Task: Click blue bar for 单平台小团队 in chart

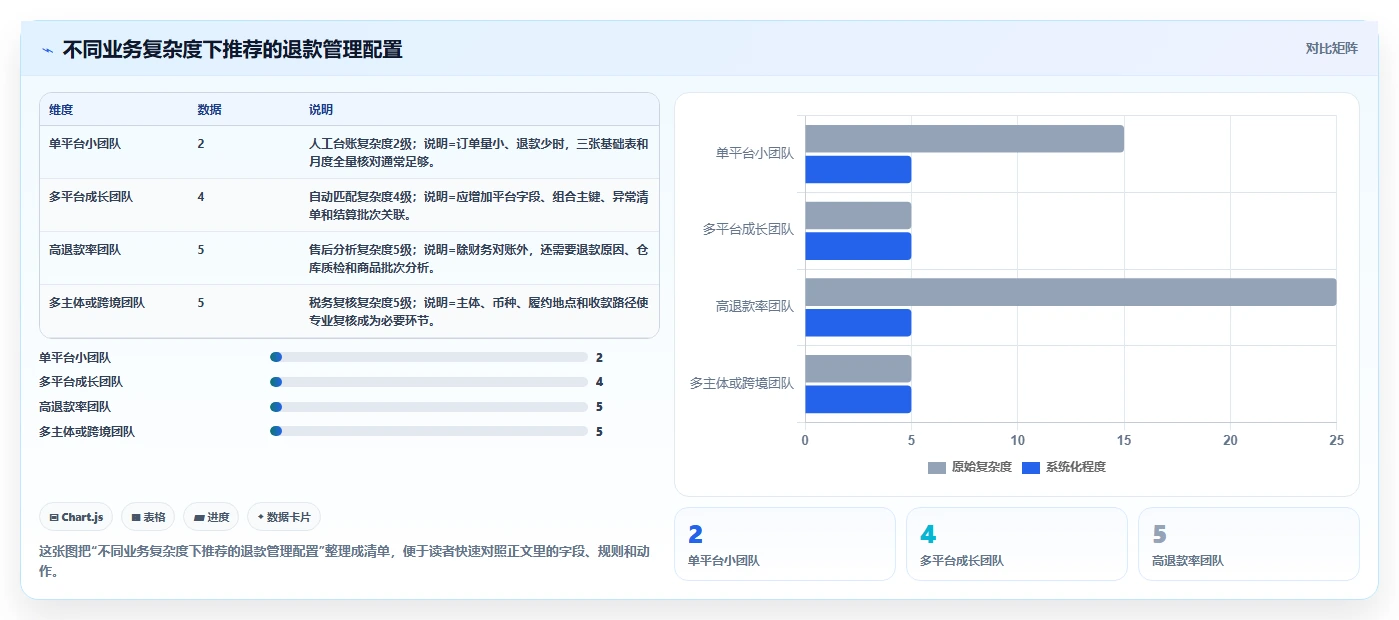Action: (858, 169)
